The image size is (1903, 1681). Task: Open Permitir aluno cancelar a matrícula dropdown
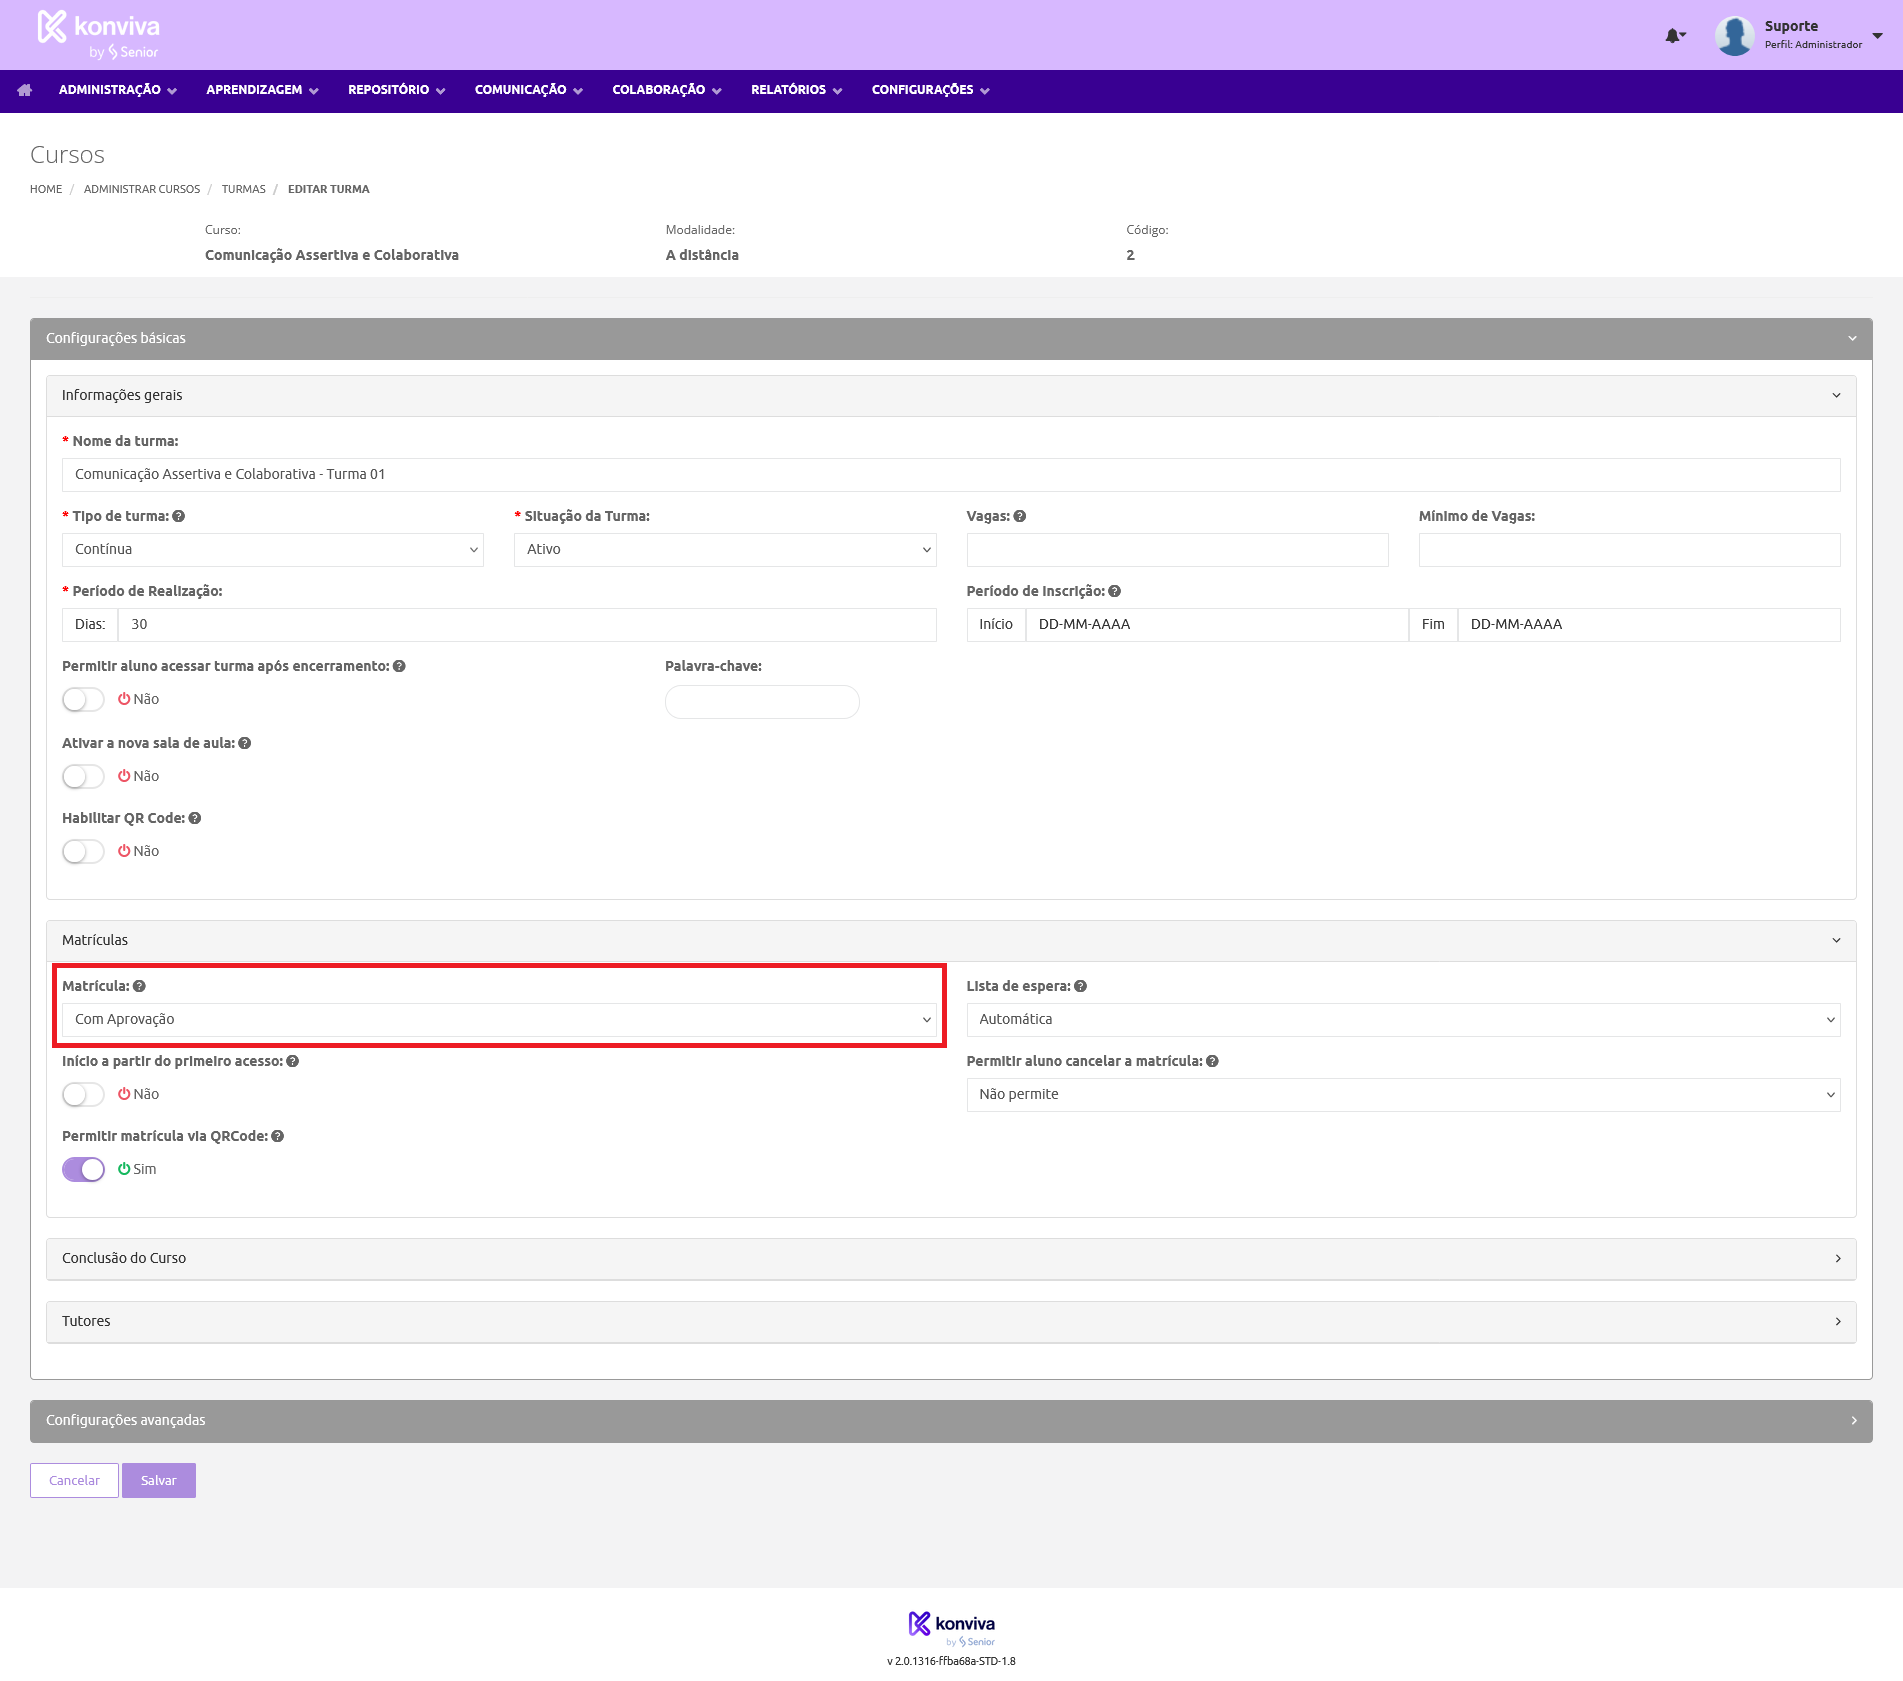tap(1403, 1095)
